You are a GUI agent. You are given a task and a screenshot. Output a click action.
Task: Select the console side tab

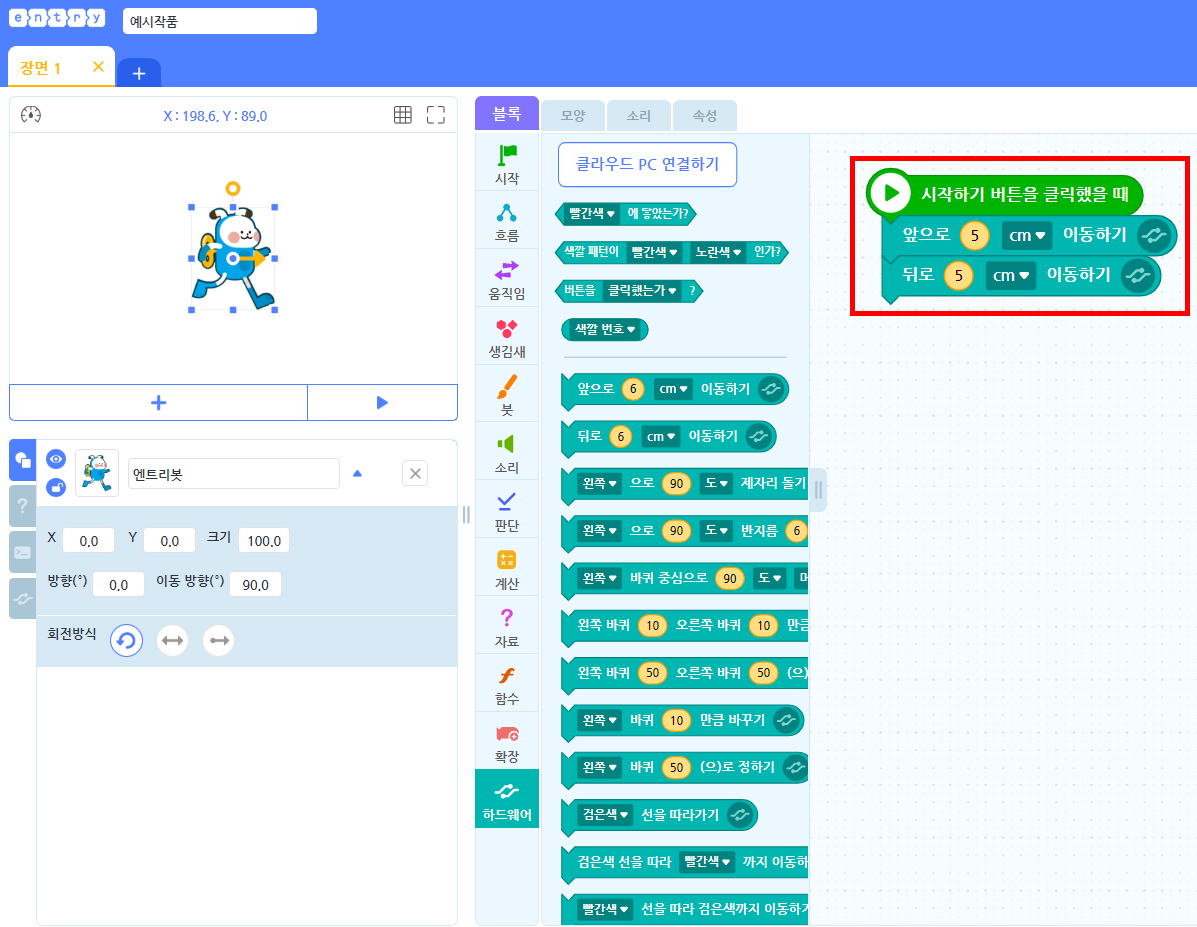coord(23,552)
